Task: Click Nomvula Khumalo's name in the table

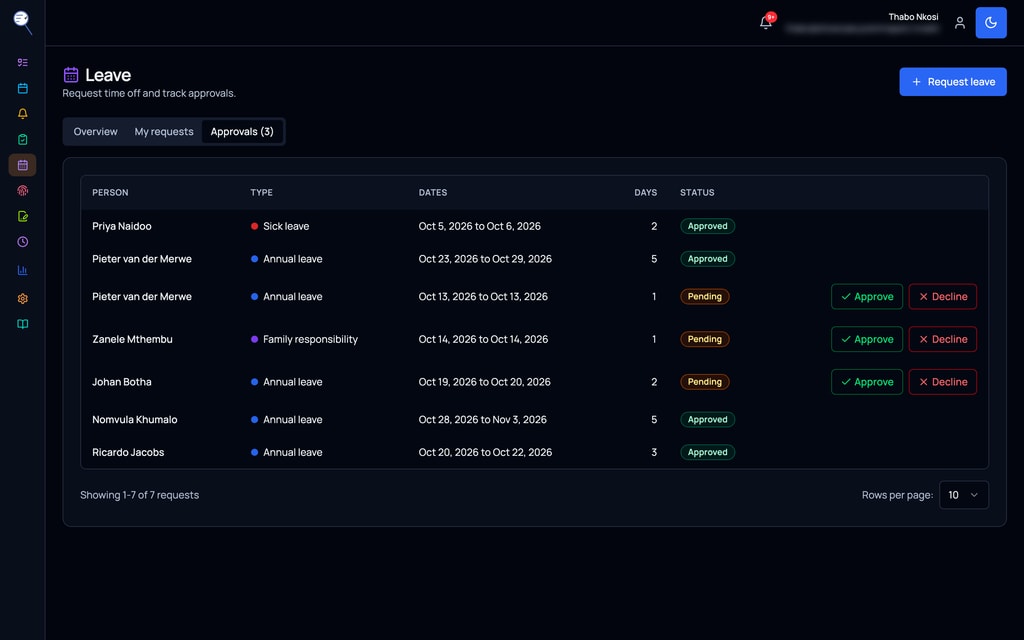Action: (135, 419)
